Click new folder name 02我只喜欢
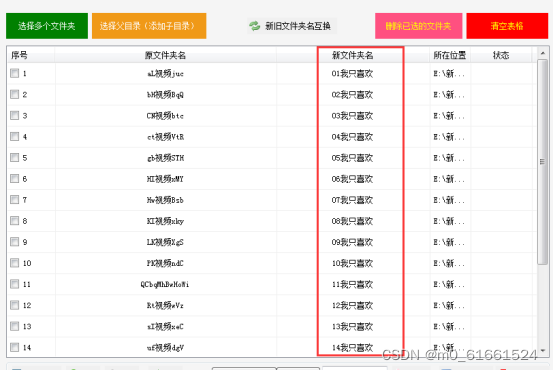This screenshot has width=553, height=371. [x=352, y=95]
